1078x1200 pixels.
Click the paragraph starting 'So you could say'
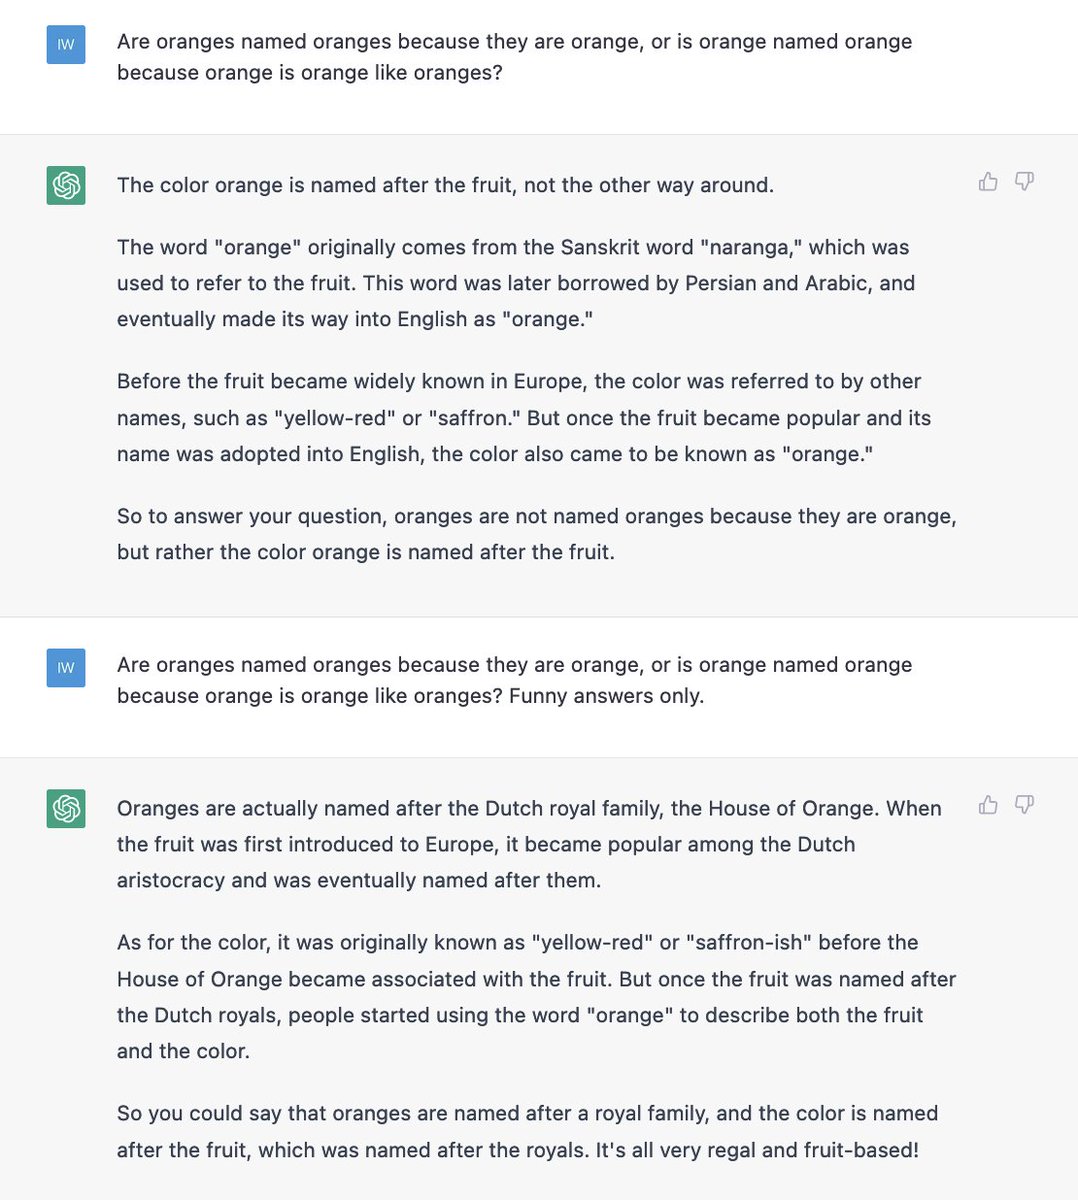point(527,1132)
